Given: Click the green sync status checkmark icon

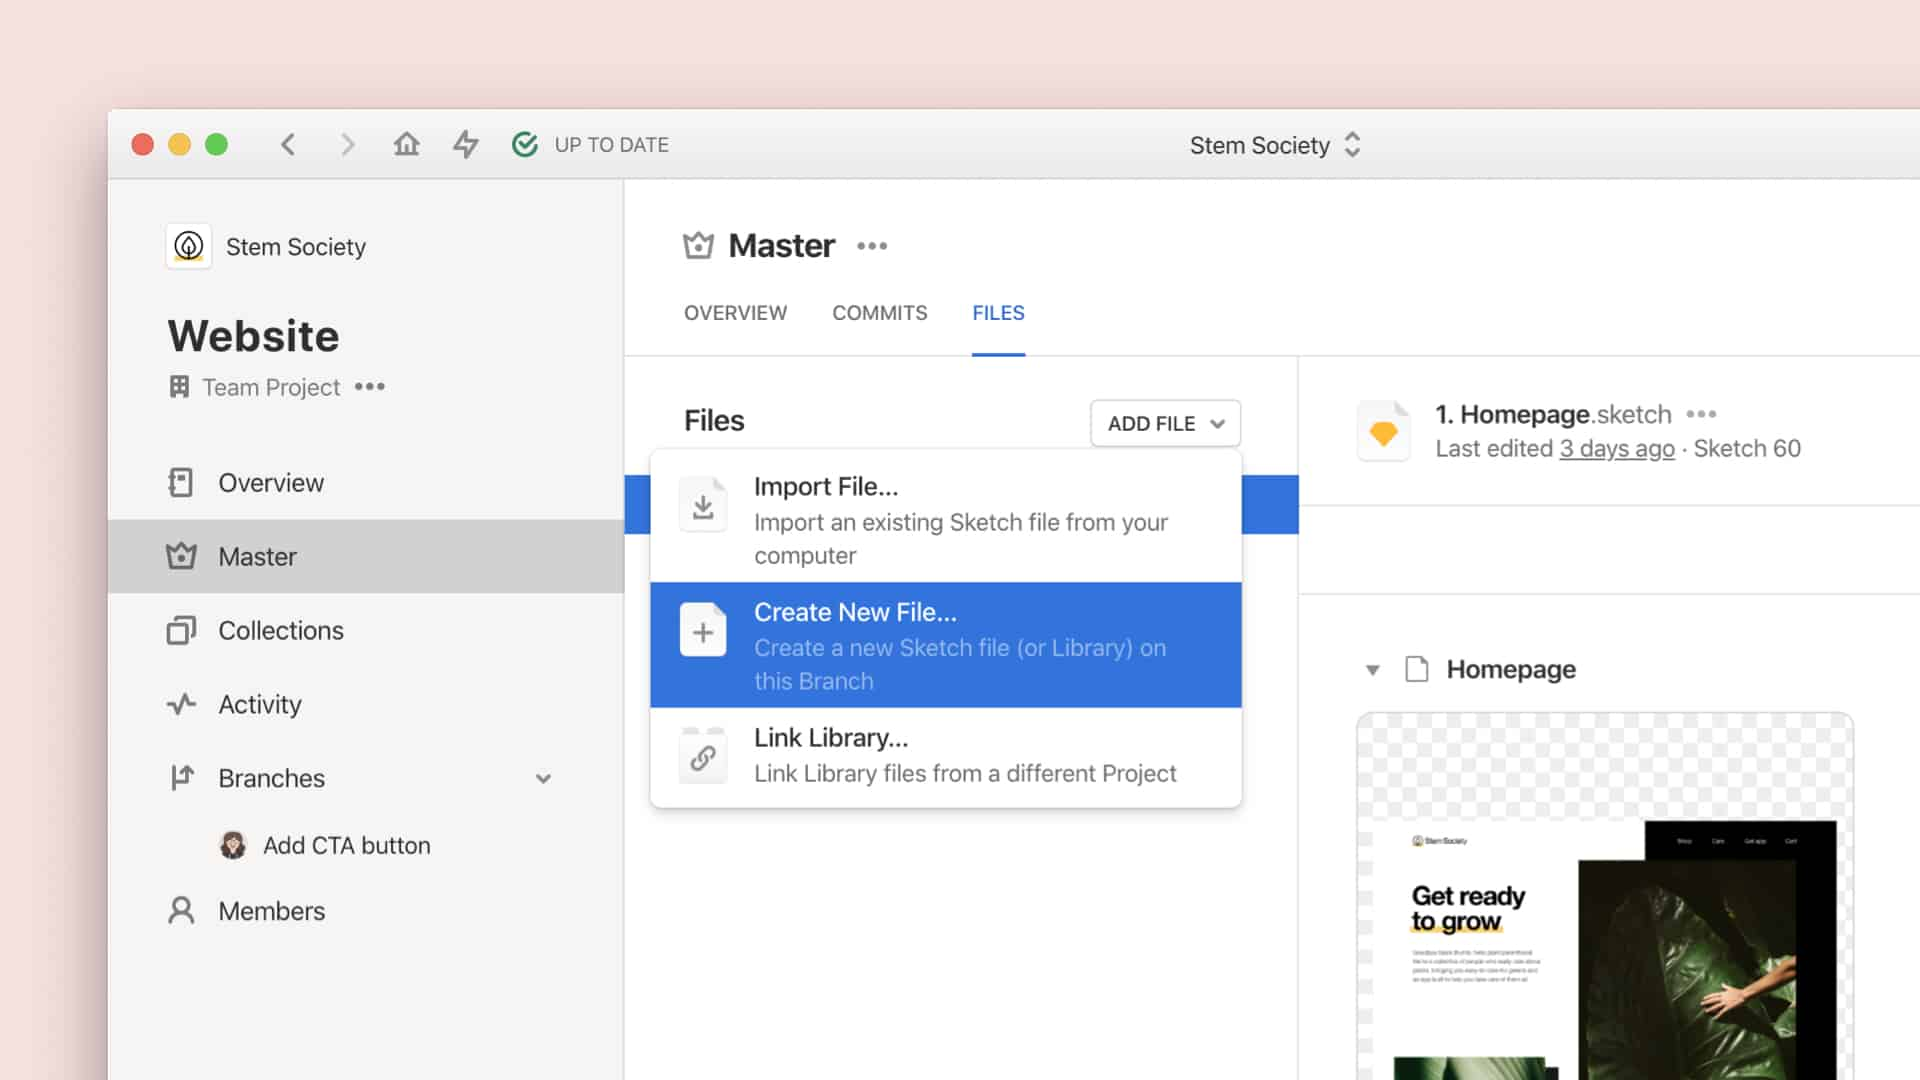Looking at the screenshot, I should [525, 145].
